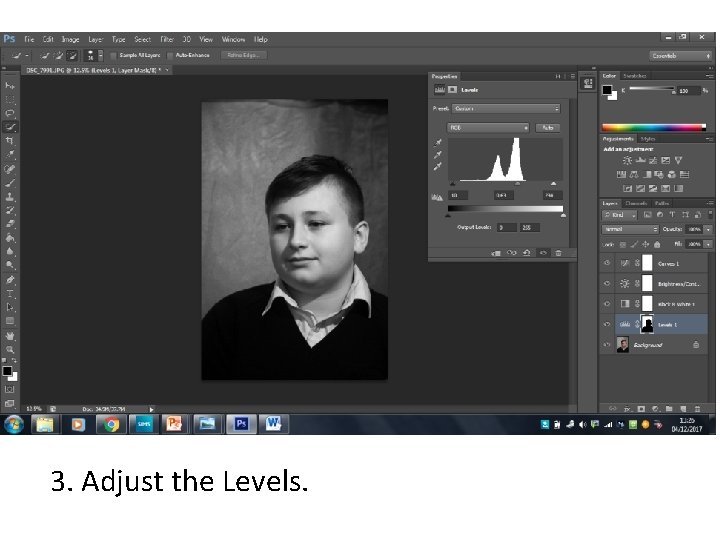The image size is (720, 540).
Task: Open the Essentials workspace dropdown
Action: (x=681, y=56)
